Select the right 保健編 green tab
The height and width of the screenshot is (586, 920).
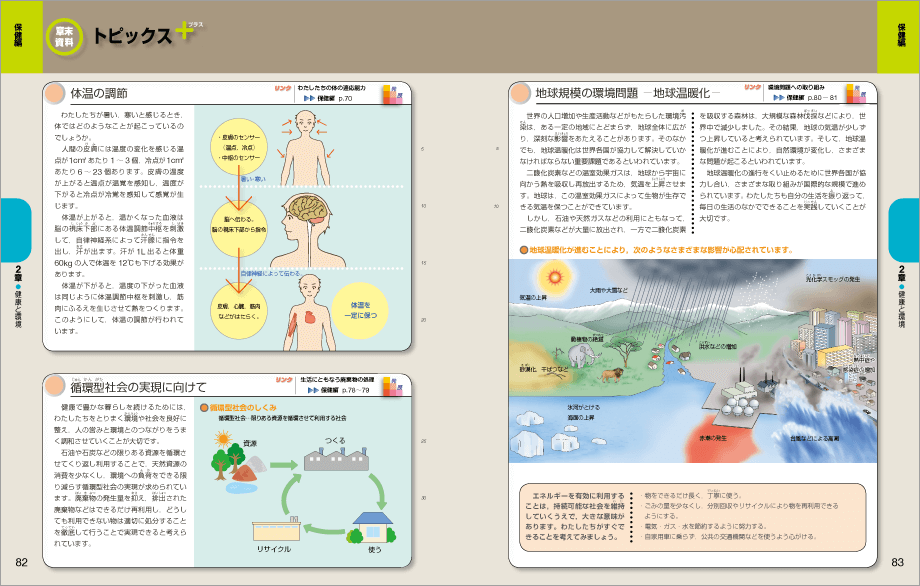pyautogui.click(x=898, y=36)
